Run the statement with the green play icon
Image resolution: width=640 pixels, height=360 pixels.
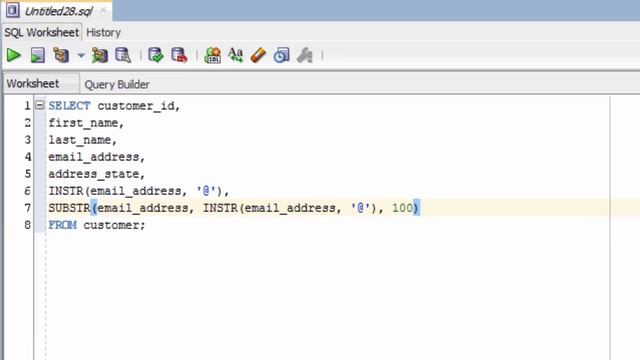tap(13, 55)
